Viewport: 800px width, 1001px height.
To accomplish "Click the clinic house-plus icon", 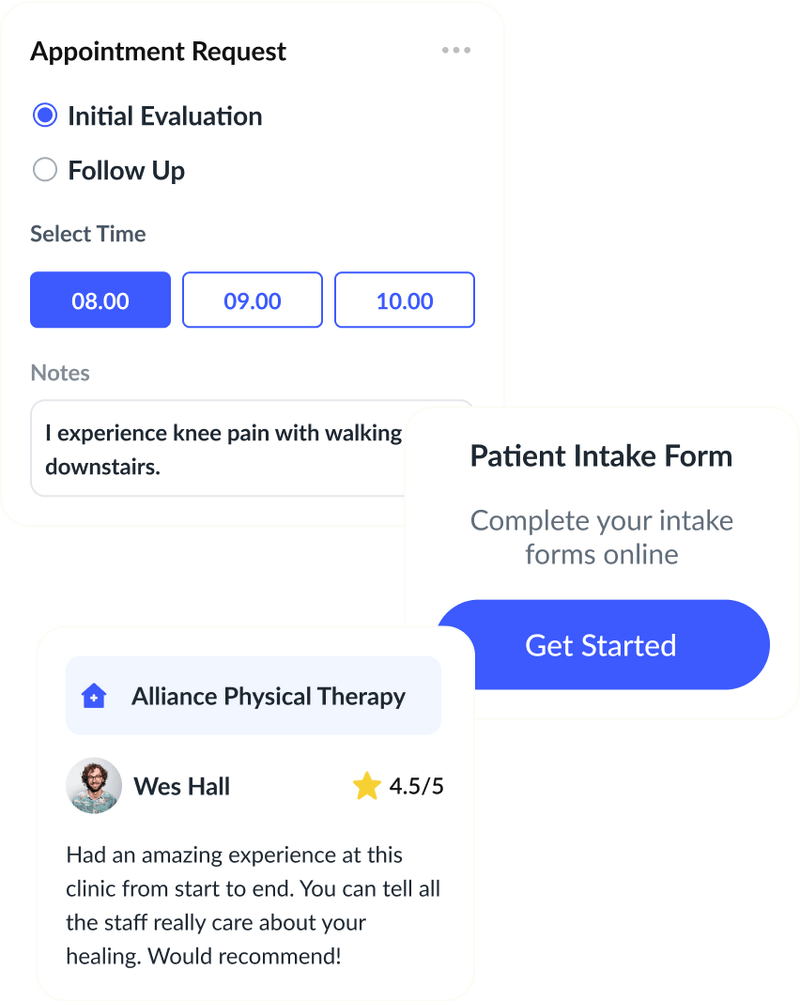I will [93, 696].
